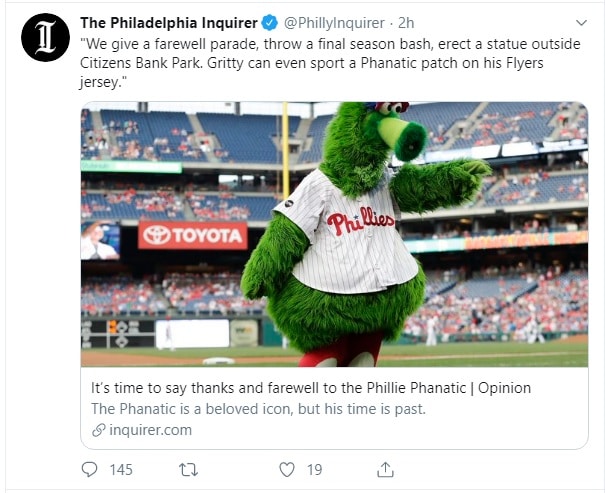
Task: Click the reply speech bubble icon
Action: tap(89, 468)
